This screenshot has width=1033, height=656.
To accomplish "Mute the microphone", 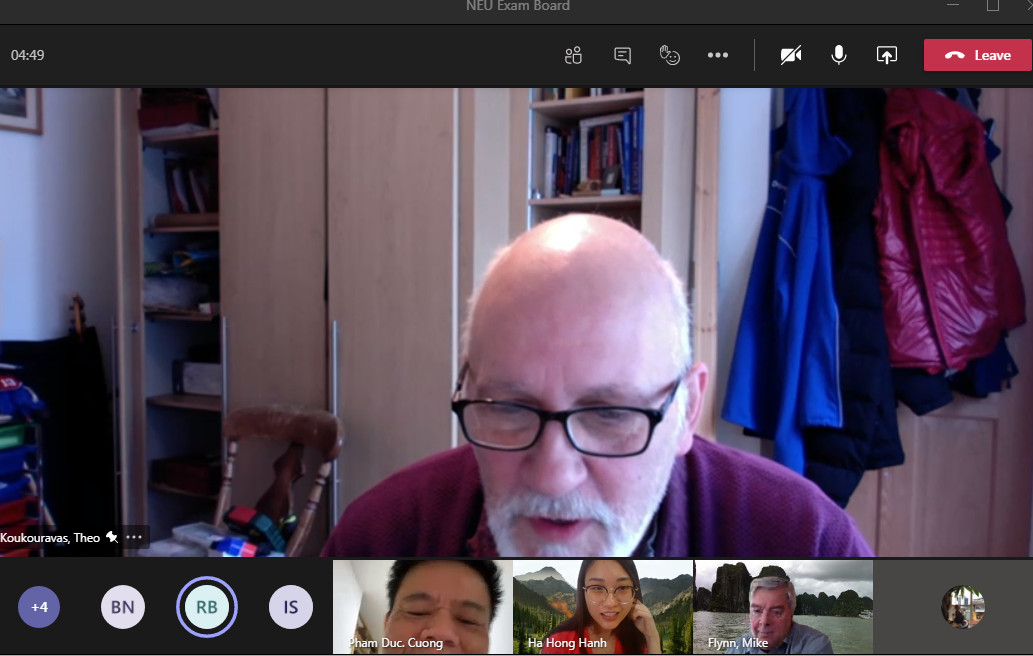I will tap(839, 55).
